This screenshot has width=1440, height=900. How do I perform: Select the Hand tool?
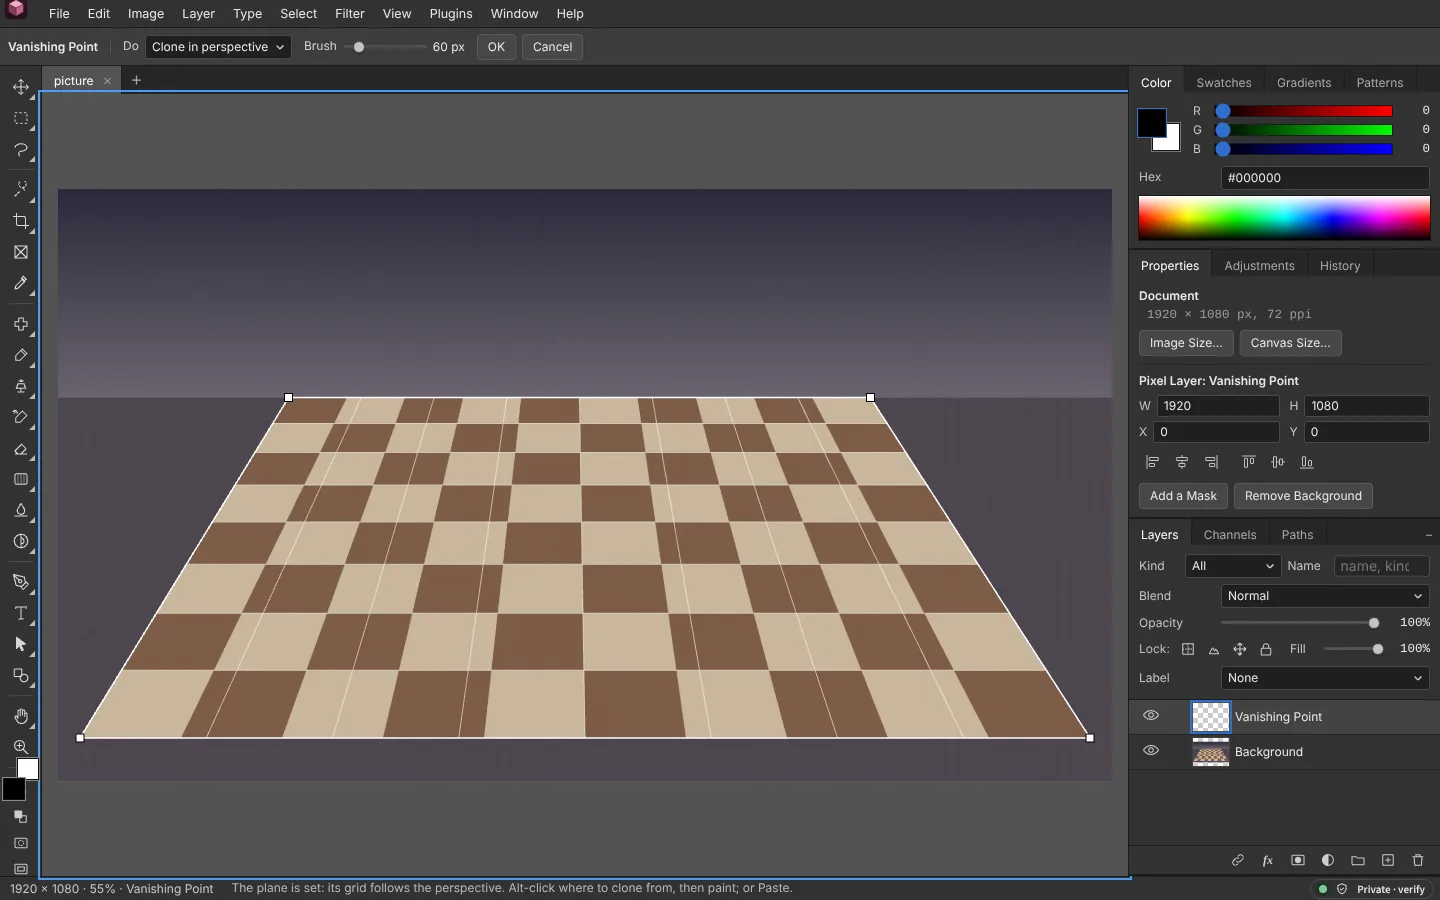pyautogui.click(x=21, y=716)
